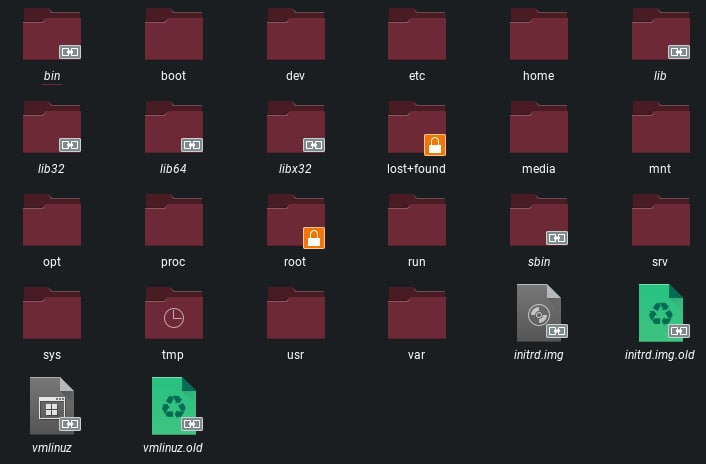This screenshot has height=464, width=706.
Task: Click the 'usr' file name label
Action: pos(295,356)
